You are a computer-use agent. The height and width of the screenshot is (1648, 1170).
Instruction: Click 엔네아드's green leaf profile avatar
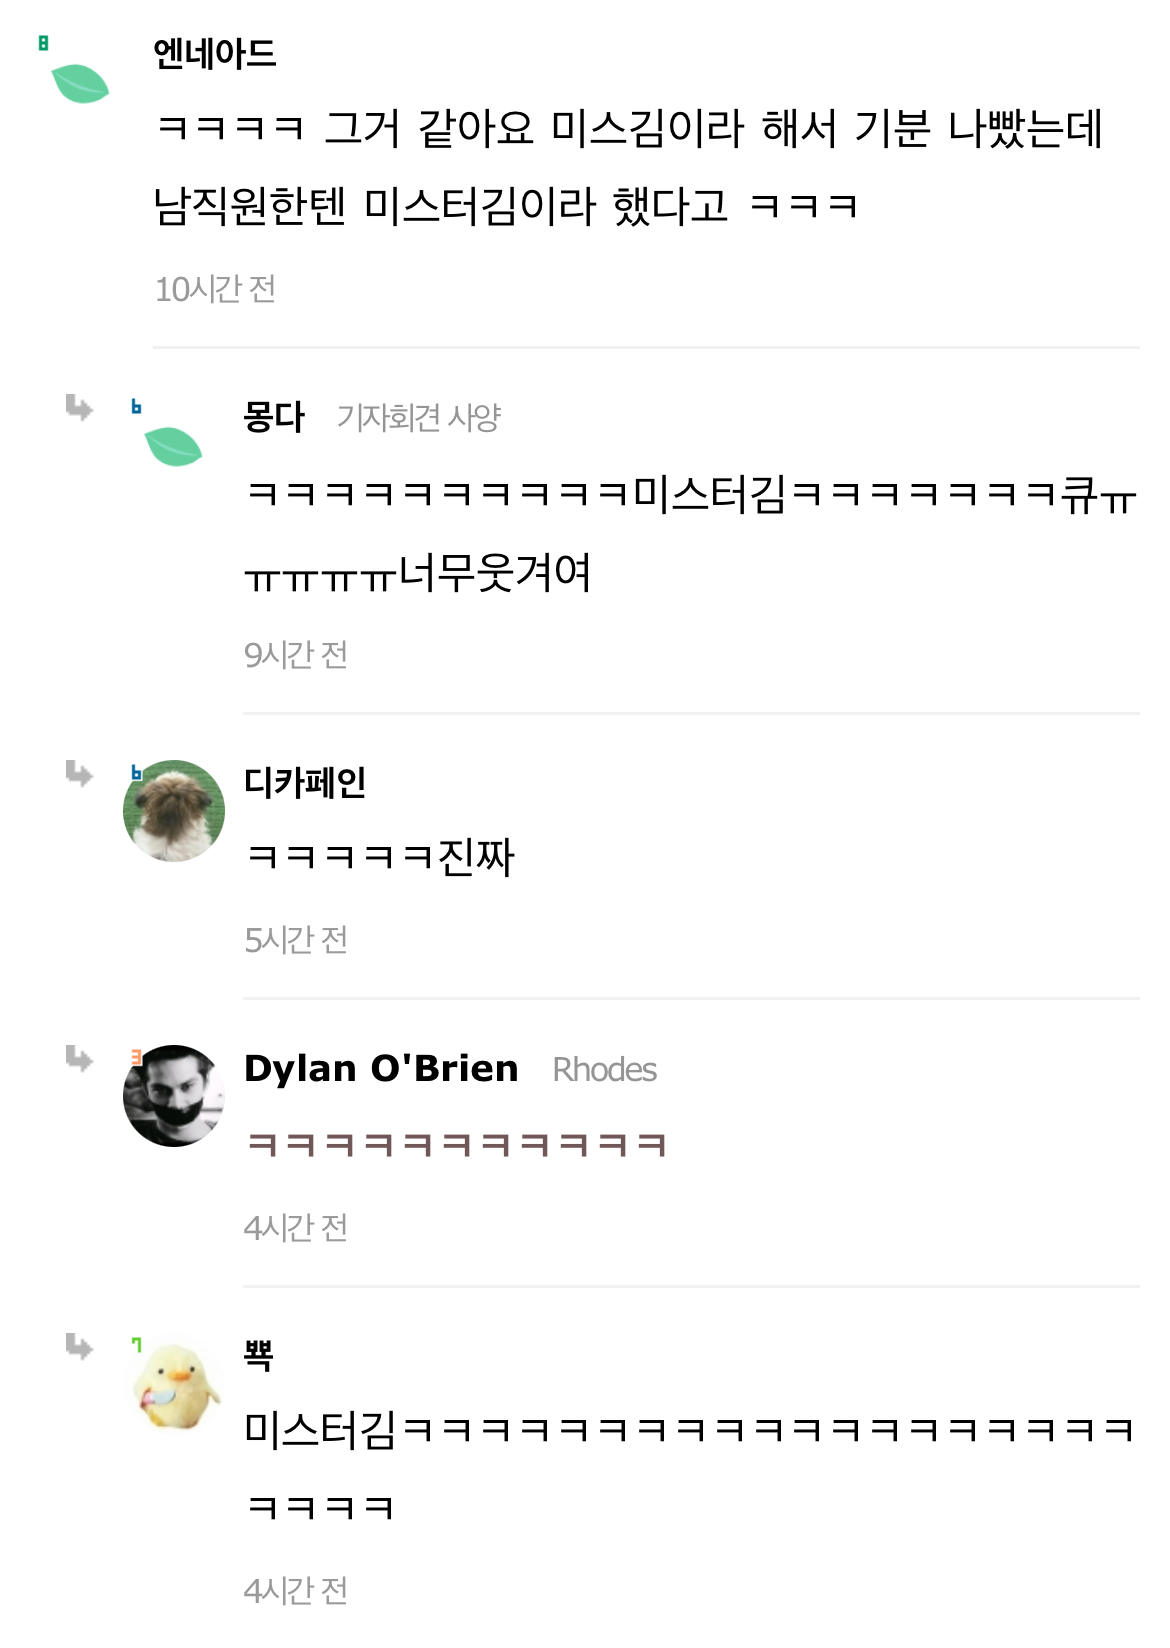(x=80, y=83)
